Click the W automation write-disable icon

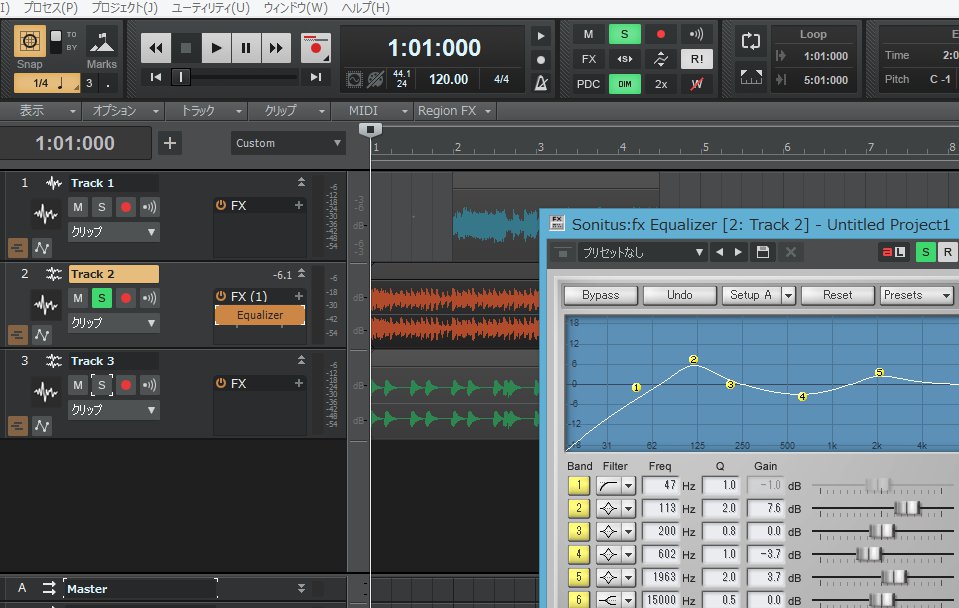[x=697, y=84]
